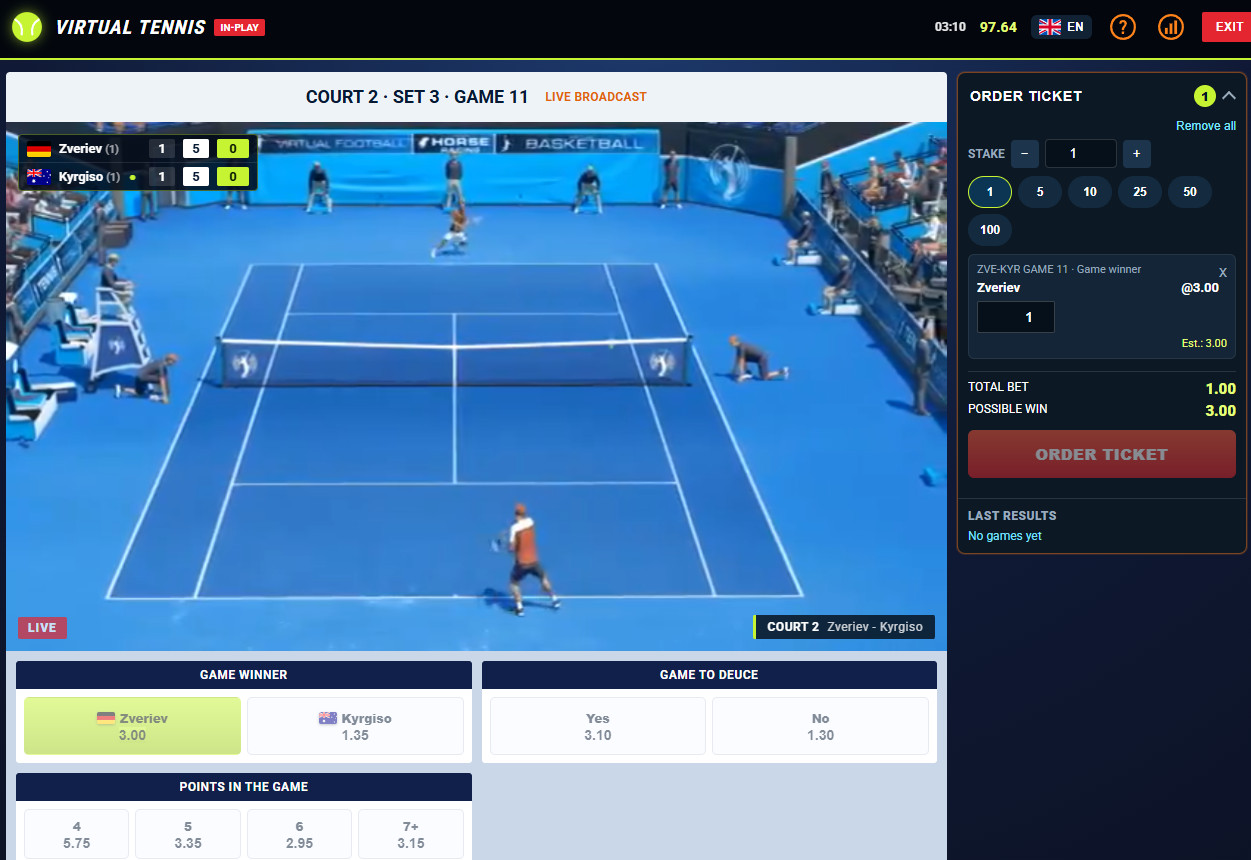
Task: Decrease stake with minus button
Action: pyautogui.click(x=1024, y=154)
